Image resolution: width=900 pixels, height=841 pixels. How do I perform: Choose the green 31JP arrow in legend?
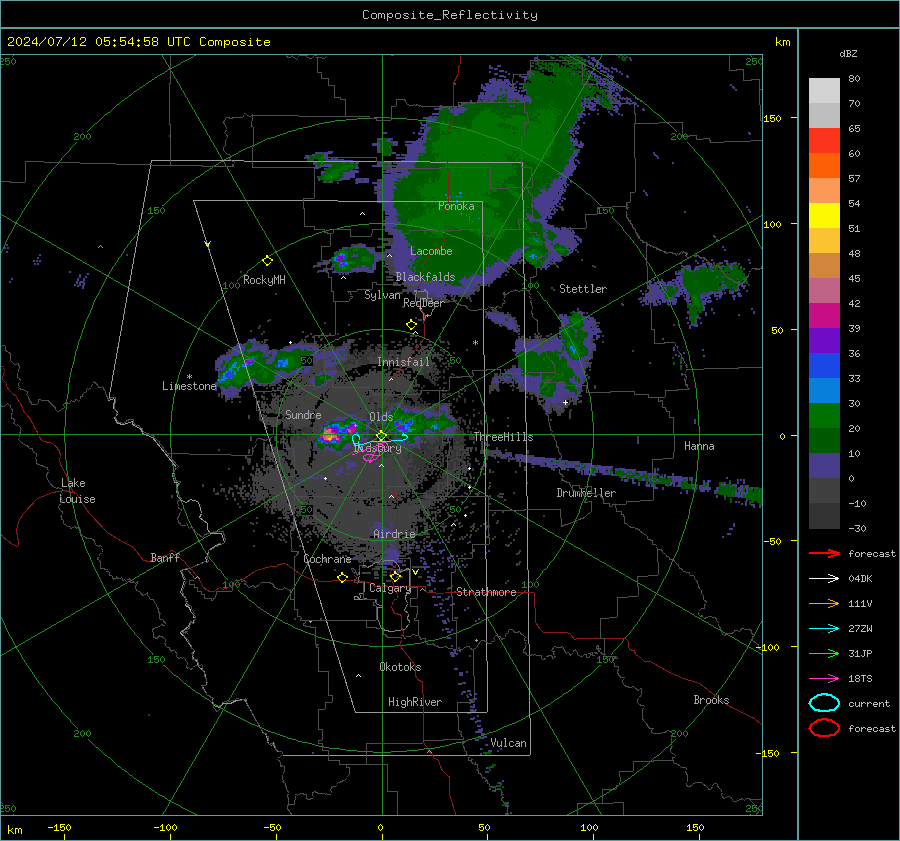click(824, 653)
